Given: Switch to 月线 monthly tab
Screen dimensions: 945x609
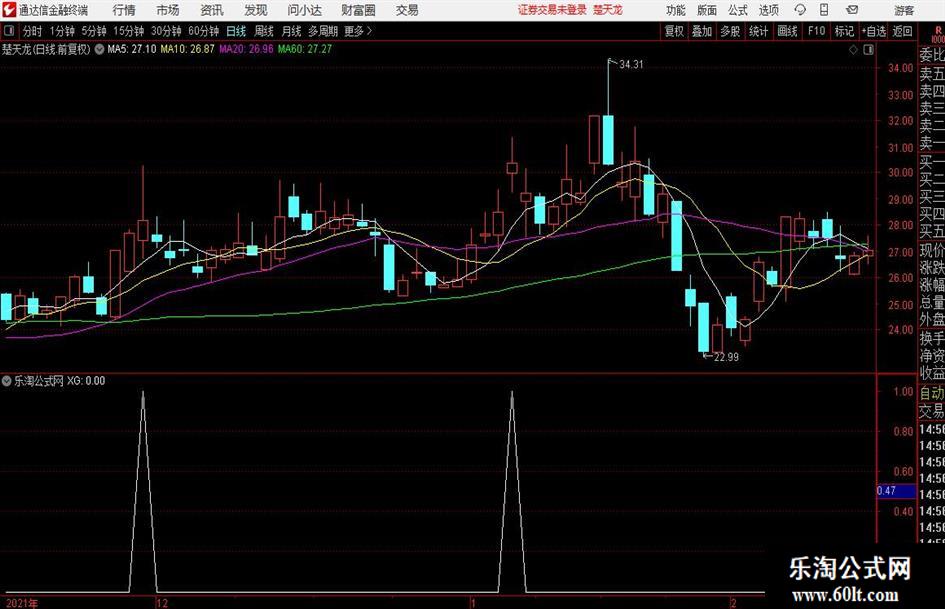Looking at the screenshot, I should tap(291, 31).
